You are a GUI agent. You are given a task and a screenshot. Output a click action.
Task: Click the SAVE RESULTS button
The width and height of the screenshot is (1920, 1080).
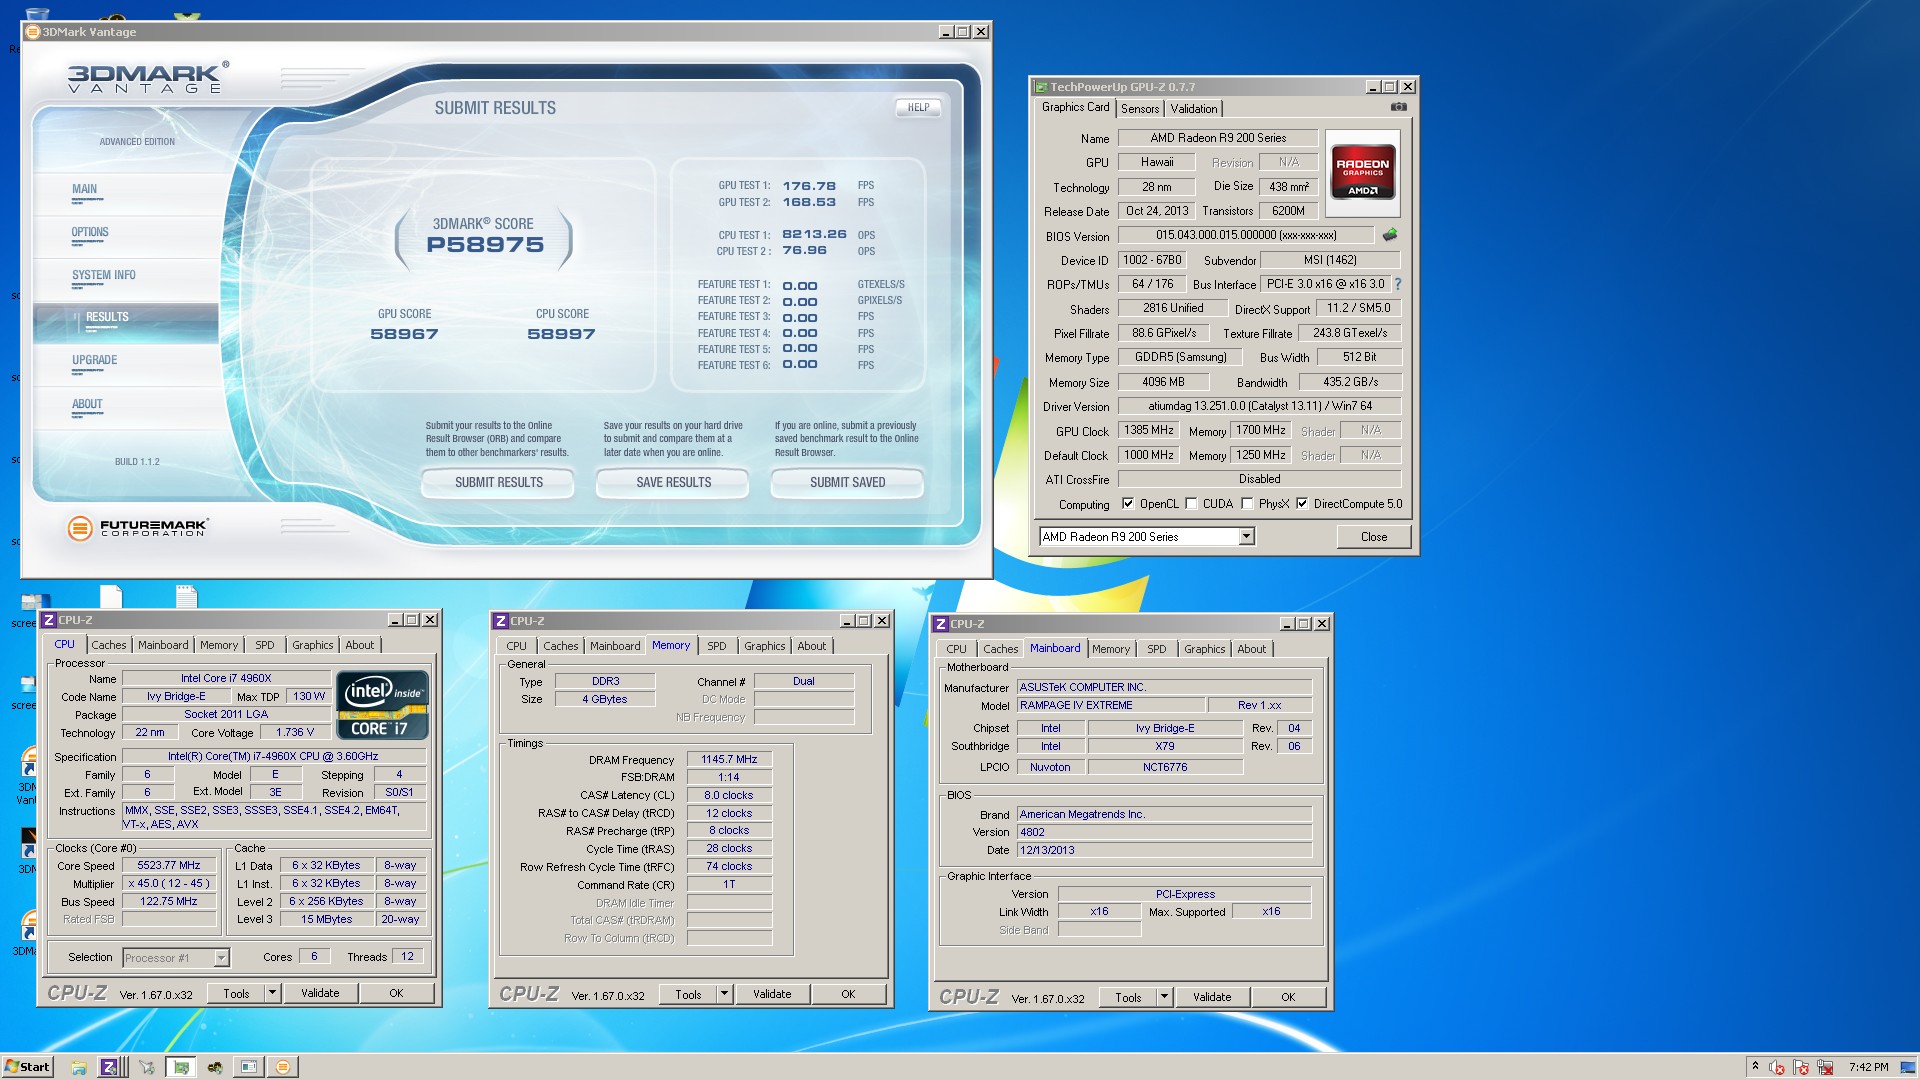pos(673,483)
